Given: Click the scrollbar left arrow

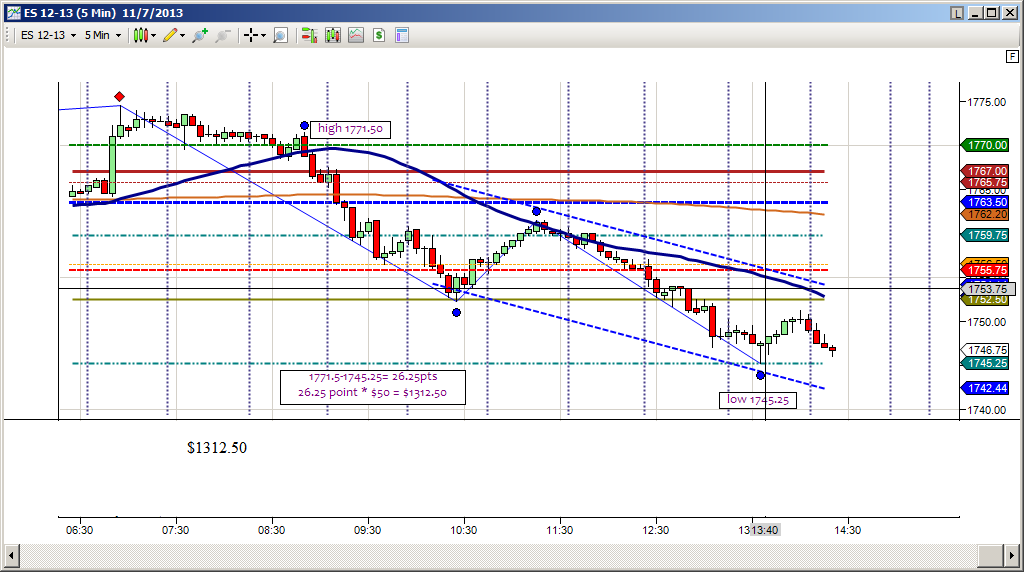Looking at the screenshot, I should (x=11, y=556).
